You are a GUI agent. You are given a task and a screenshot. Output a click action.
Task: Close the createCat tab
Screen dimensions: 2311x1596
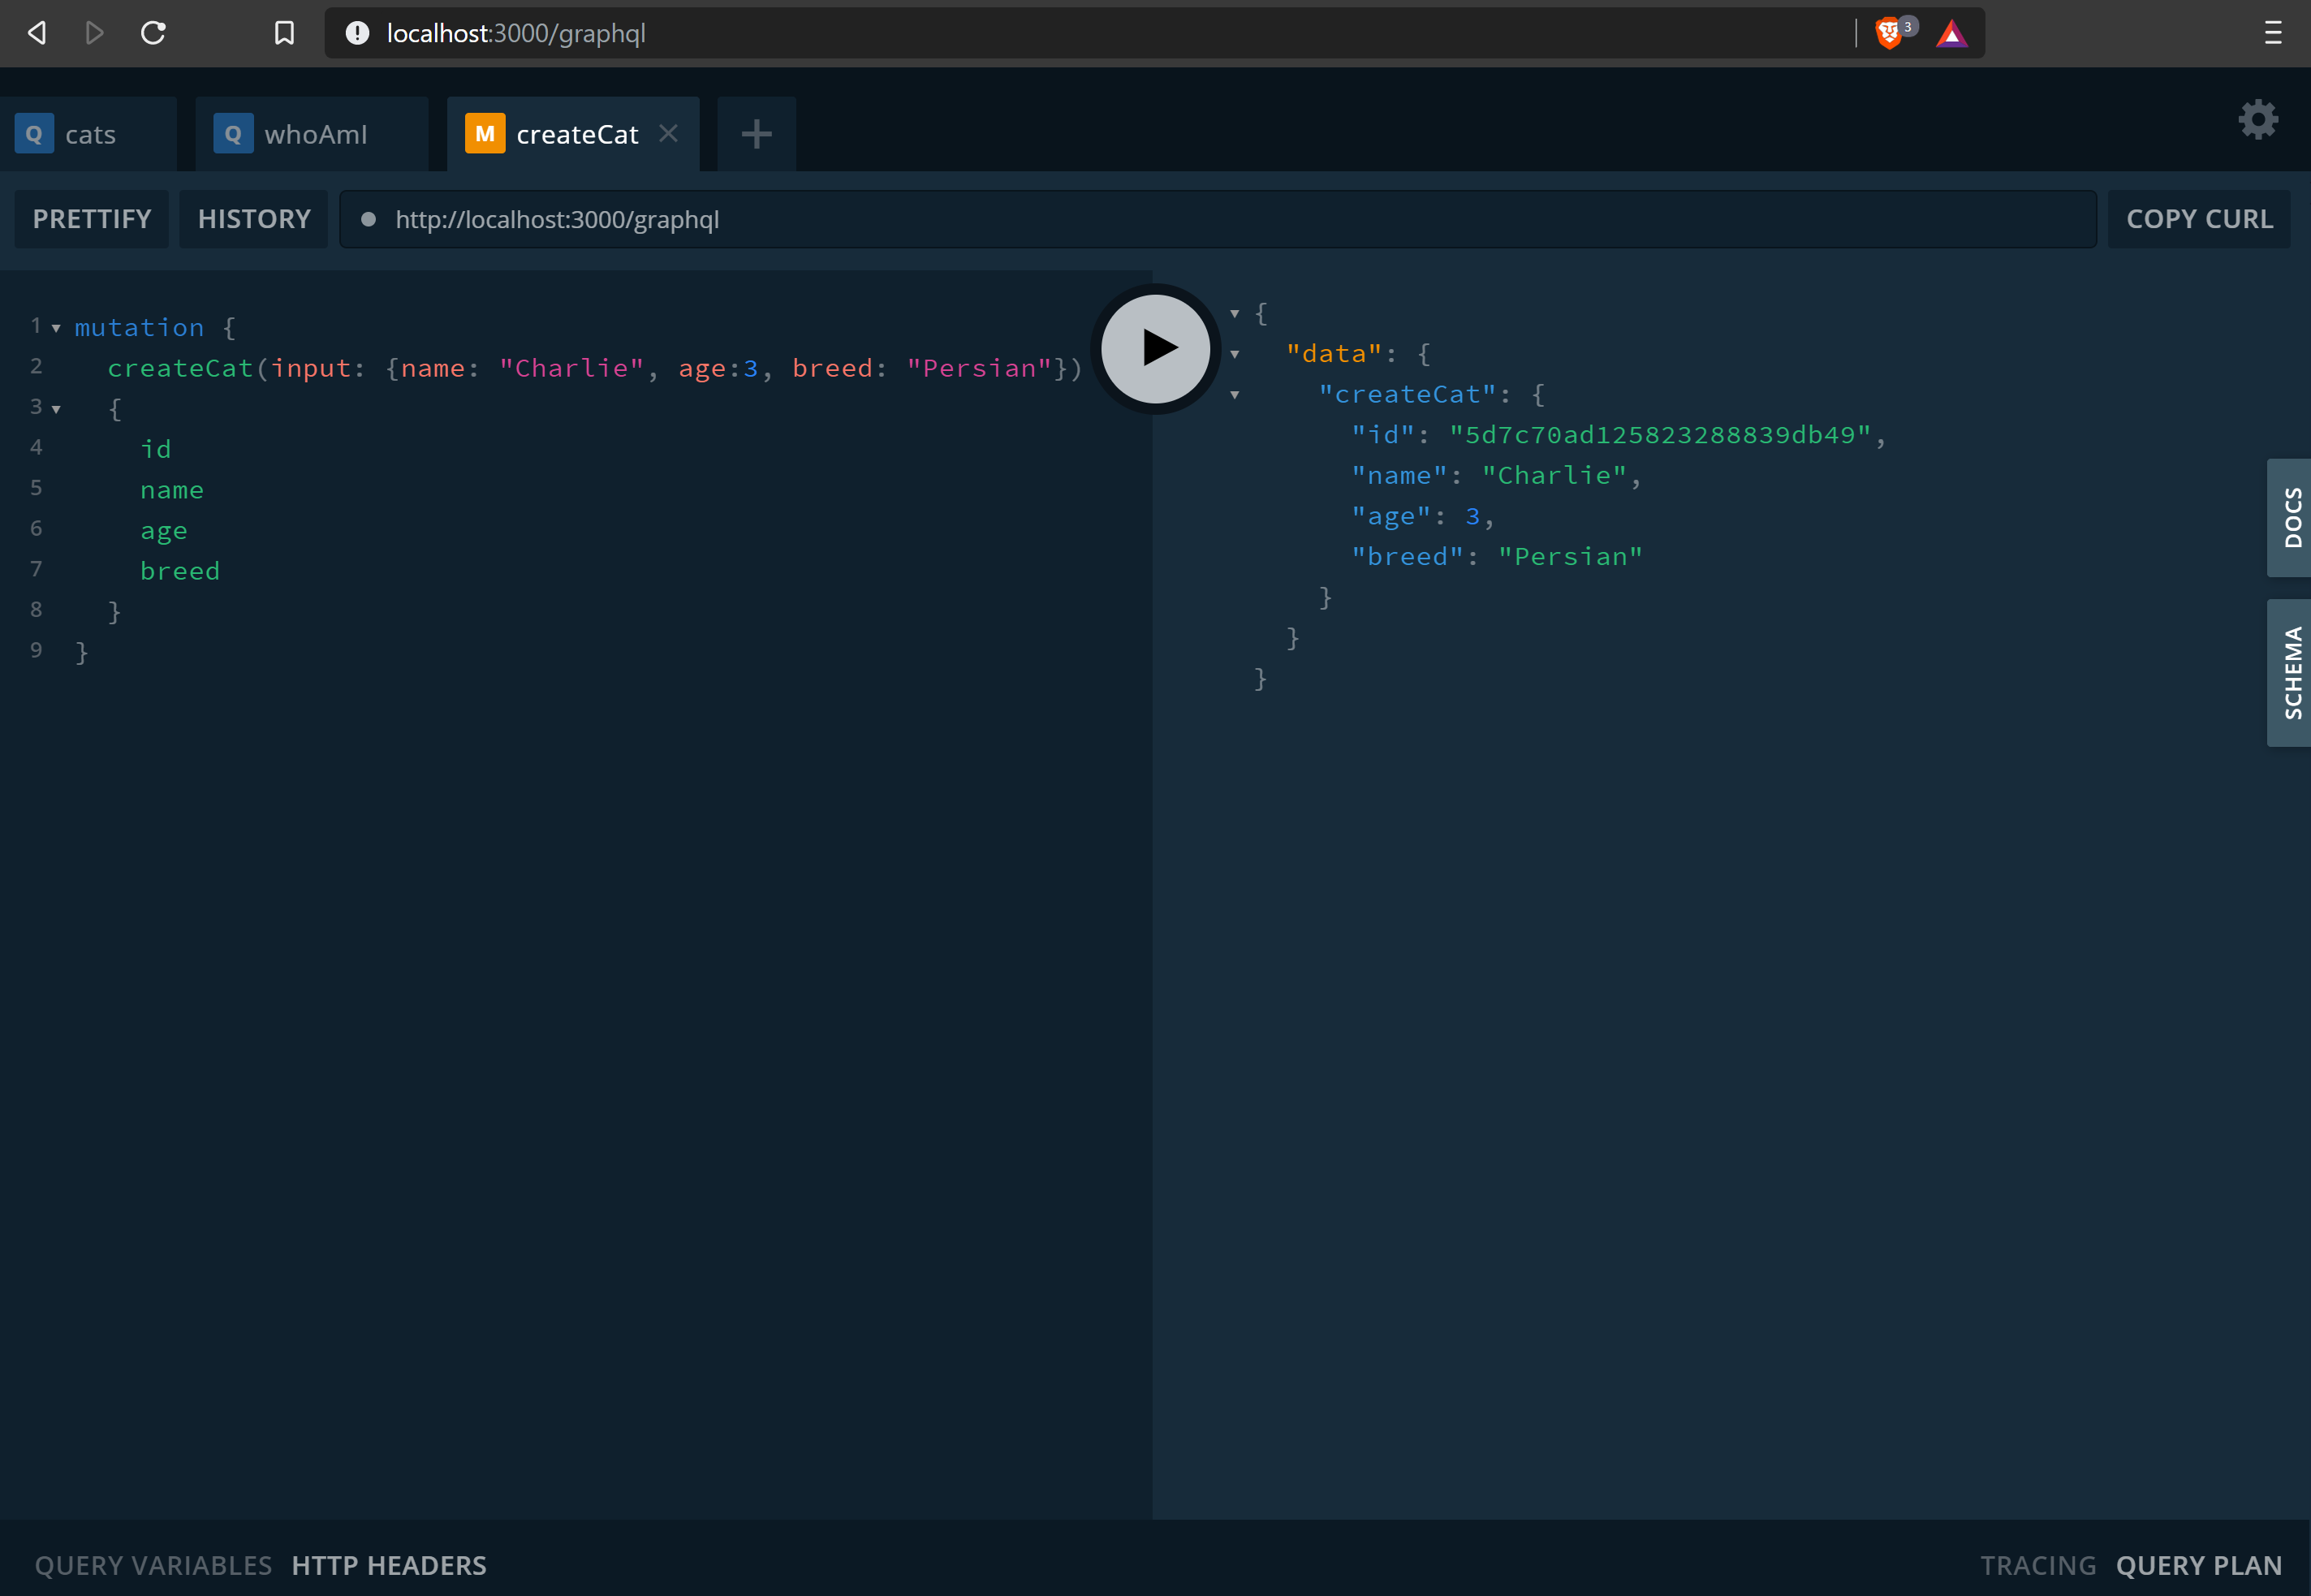point(669,133)
